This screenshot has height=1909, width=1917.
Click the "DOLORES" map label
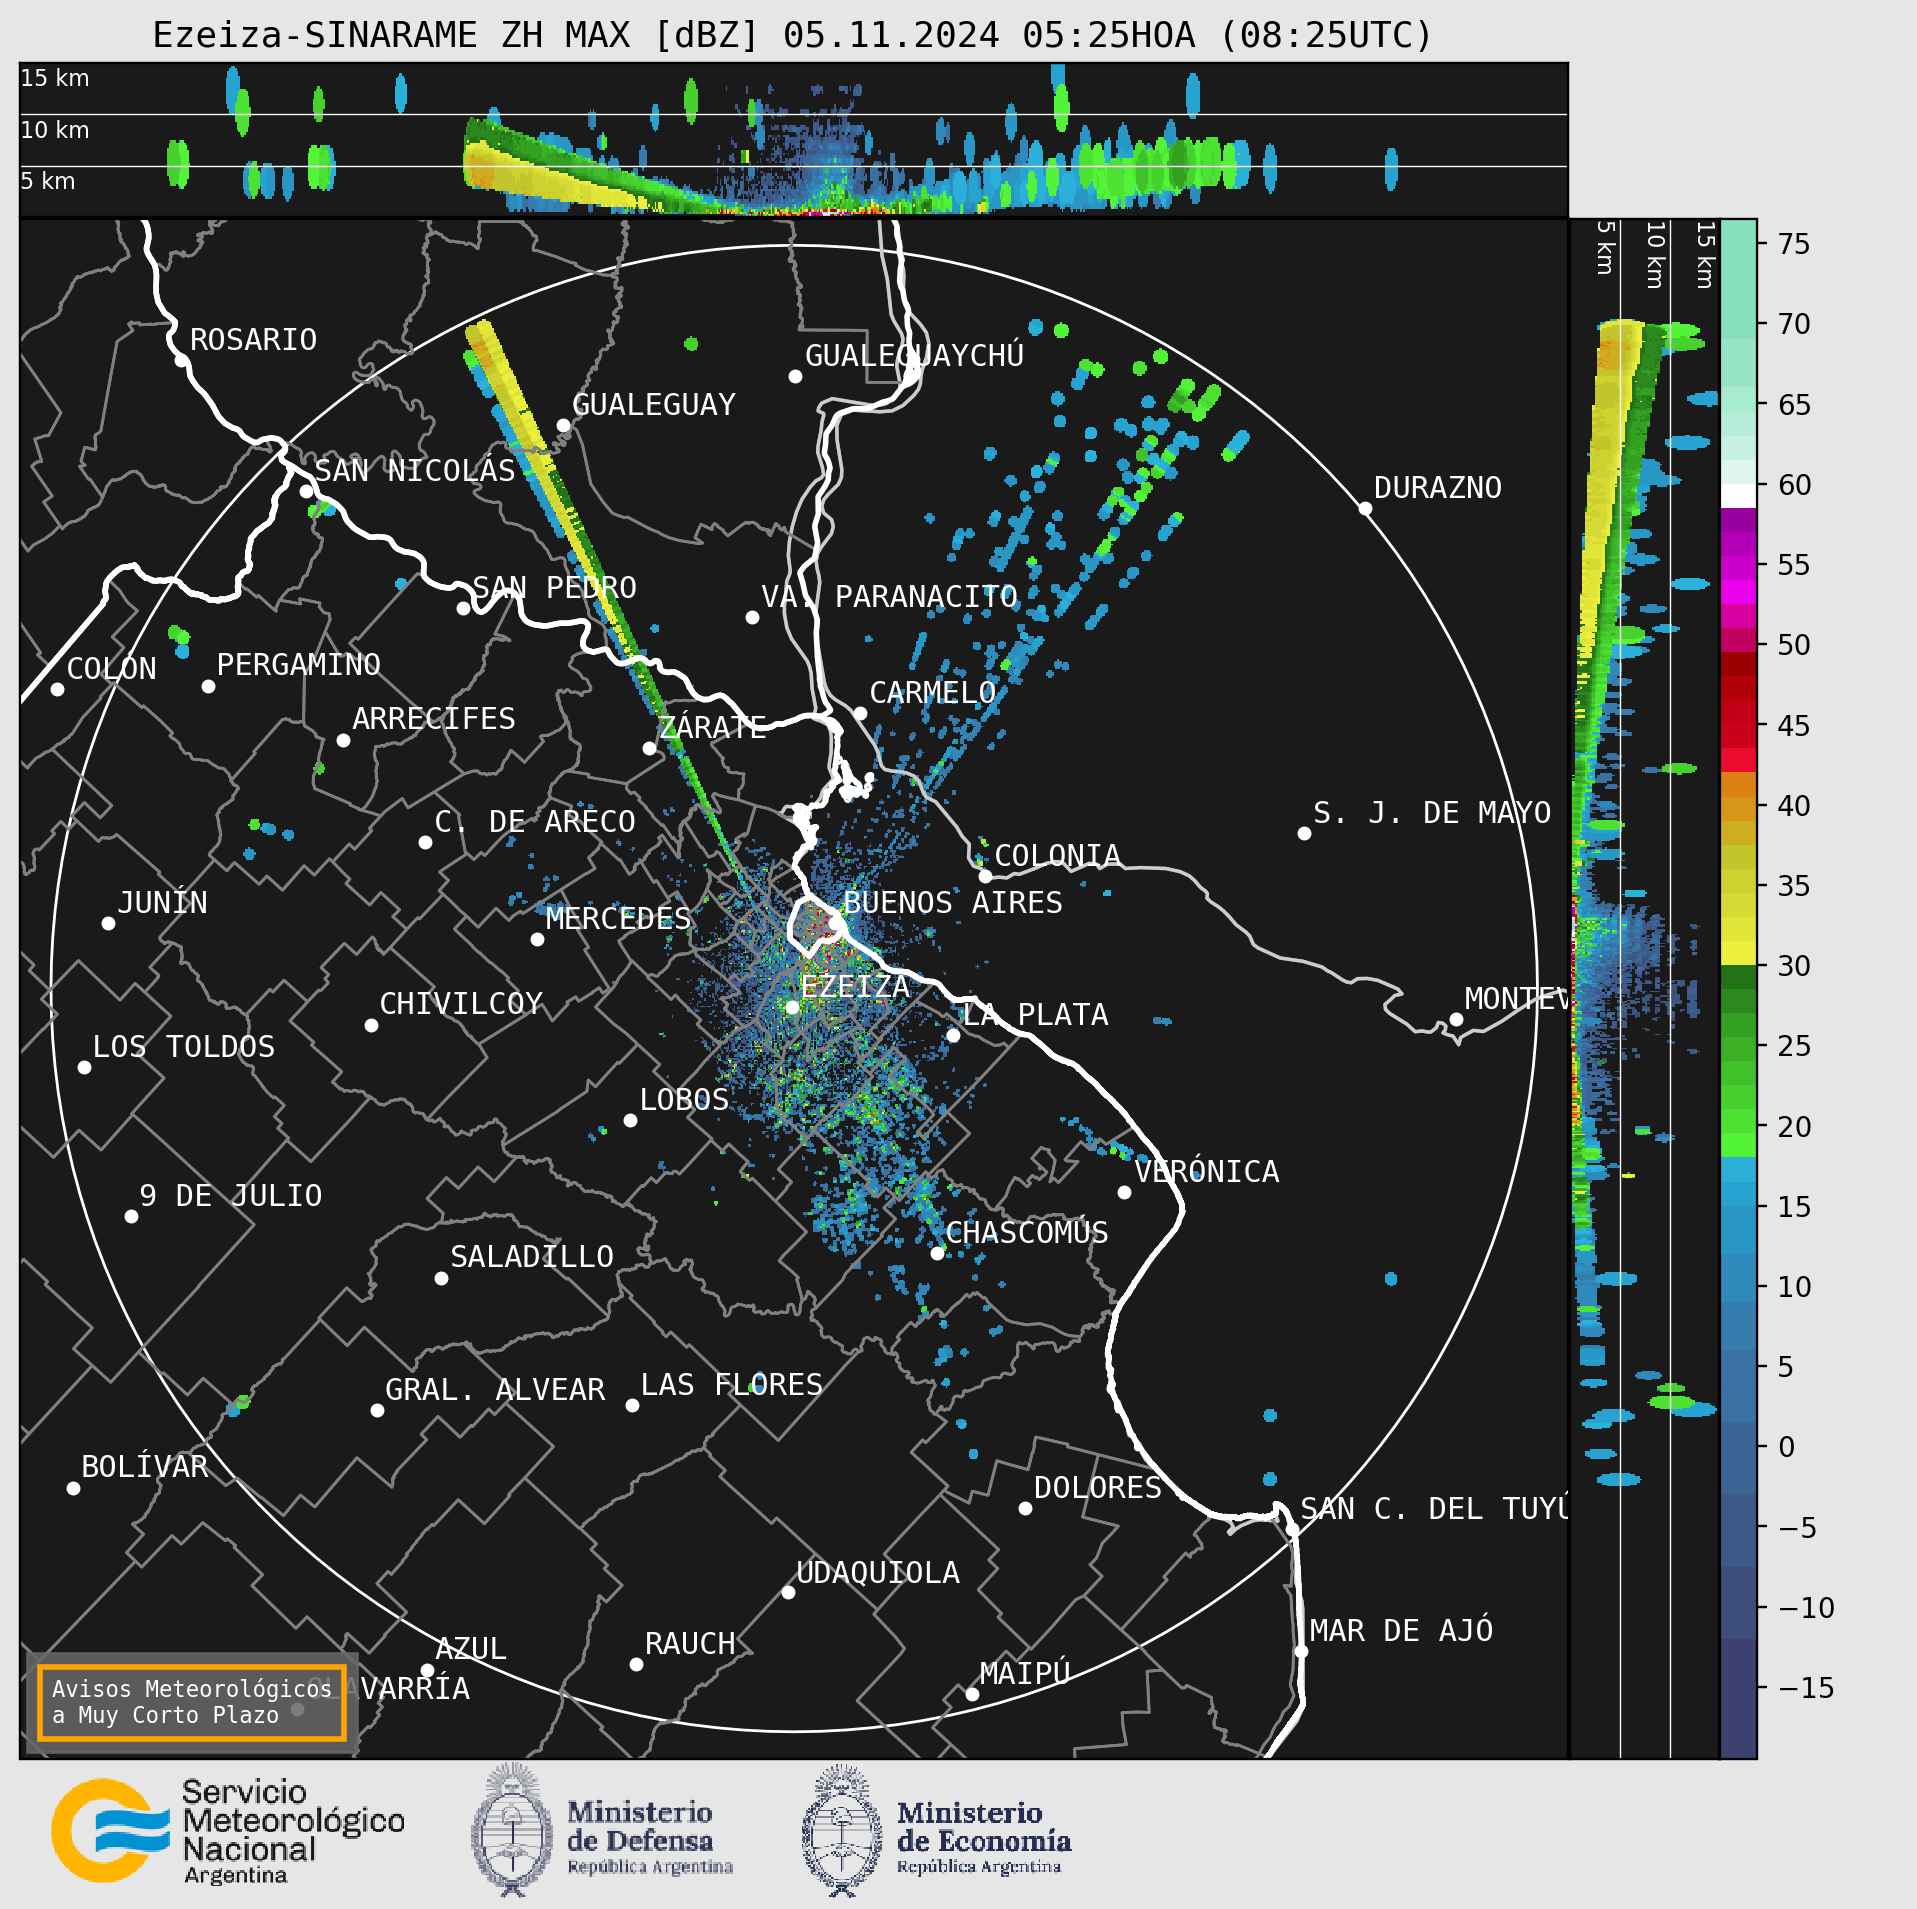click(x=1097, y=1487)
